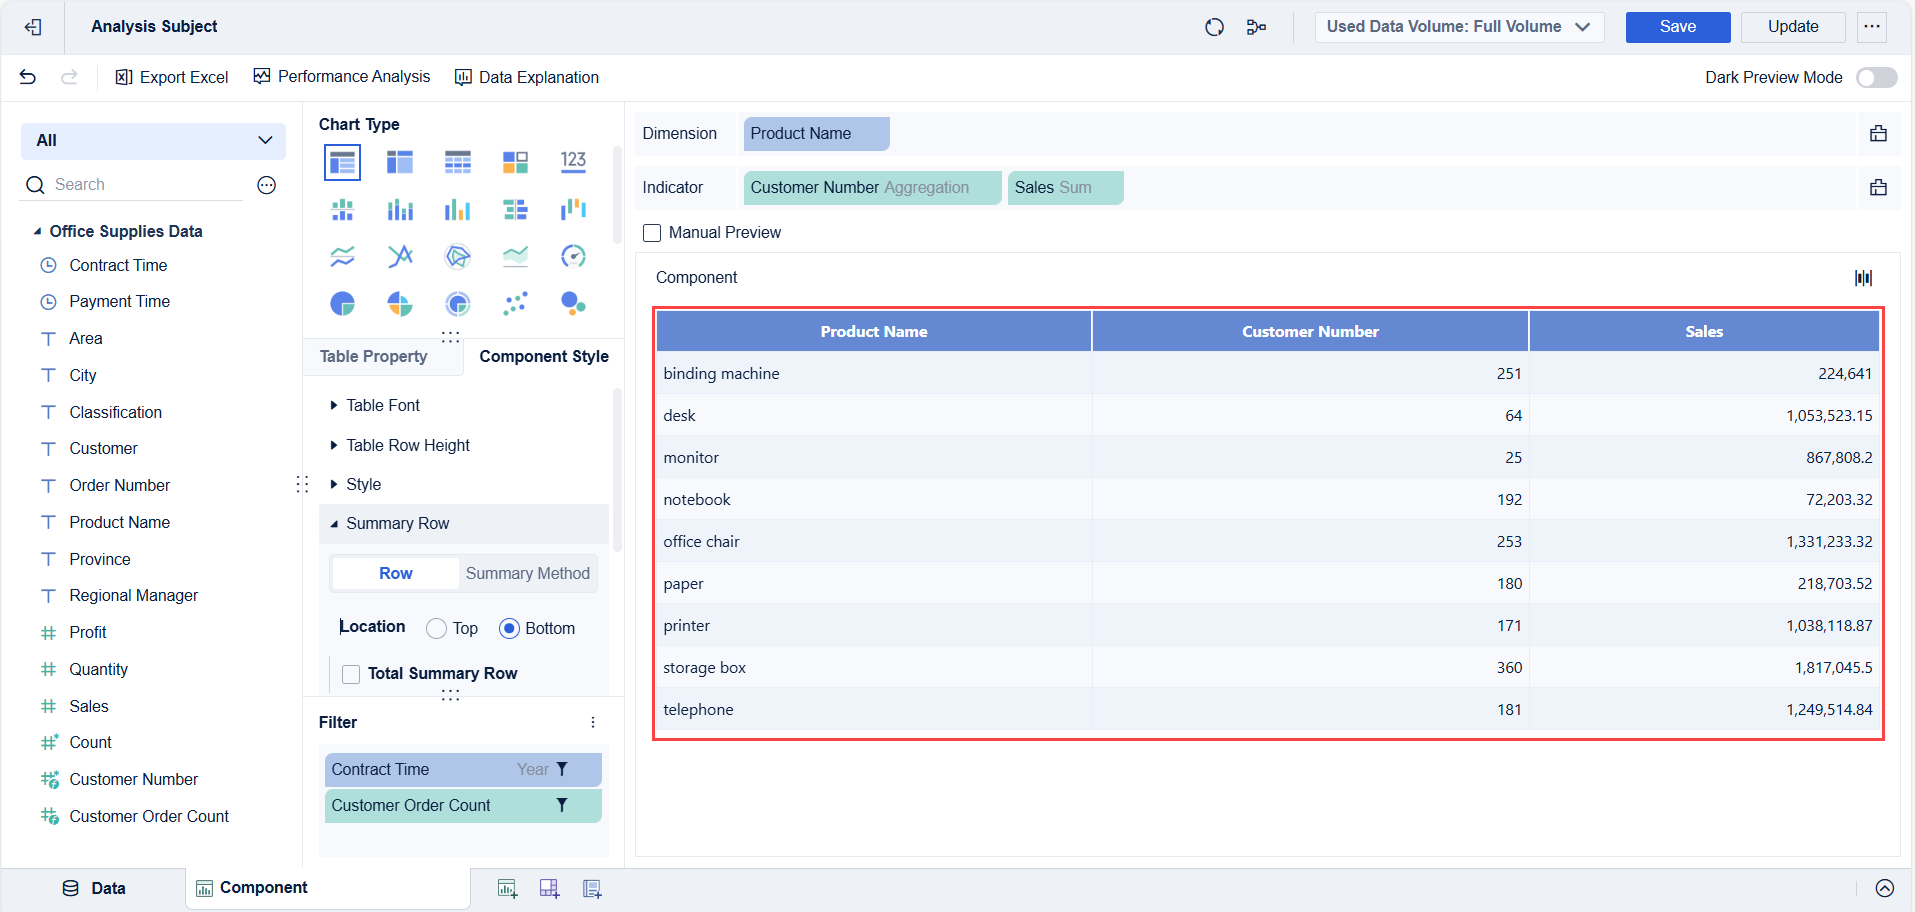
Task: Enable Total Summary Row checkbox
Action: click(x=351, y=674)
